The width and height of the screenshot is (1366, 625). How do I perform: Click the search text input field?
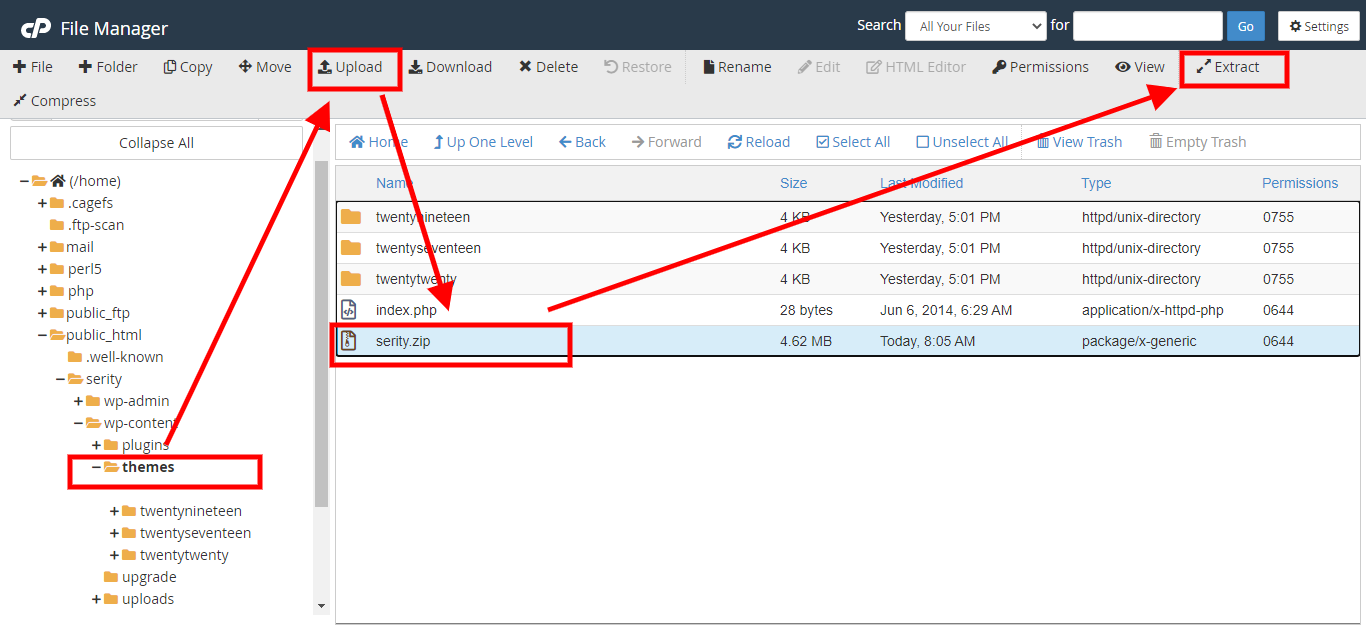click(x=1147, y=26)
